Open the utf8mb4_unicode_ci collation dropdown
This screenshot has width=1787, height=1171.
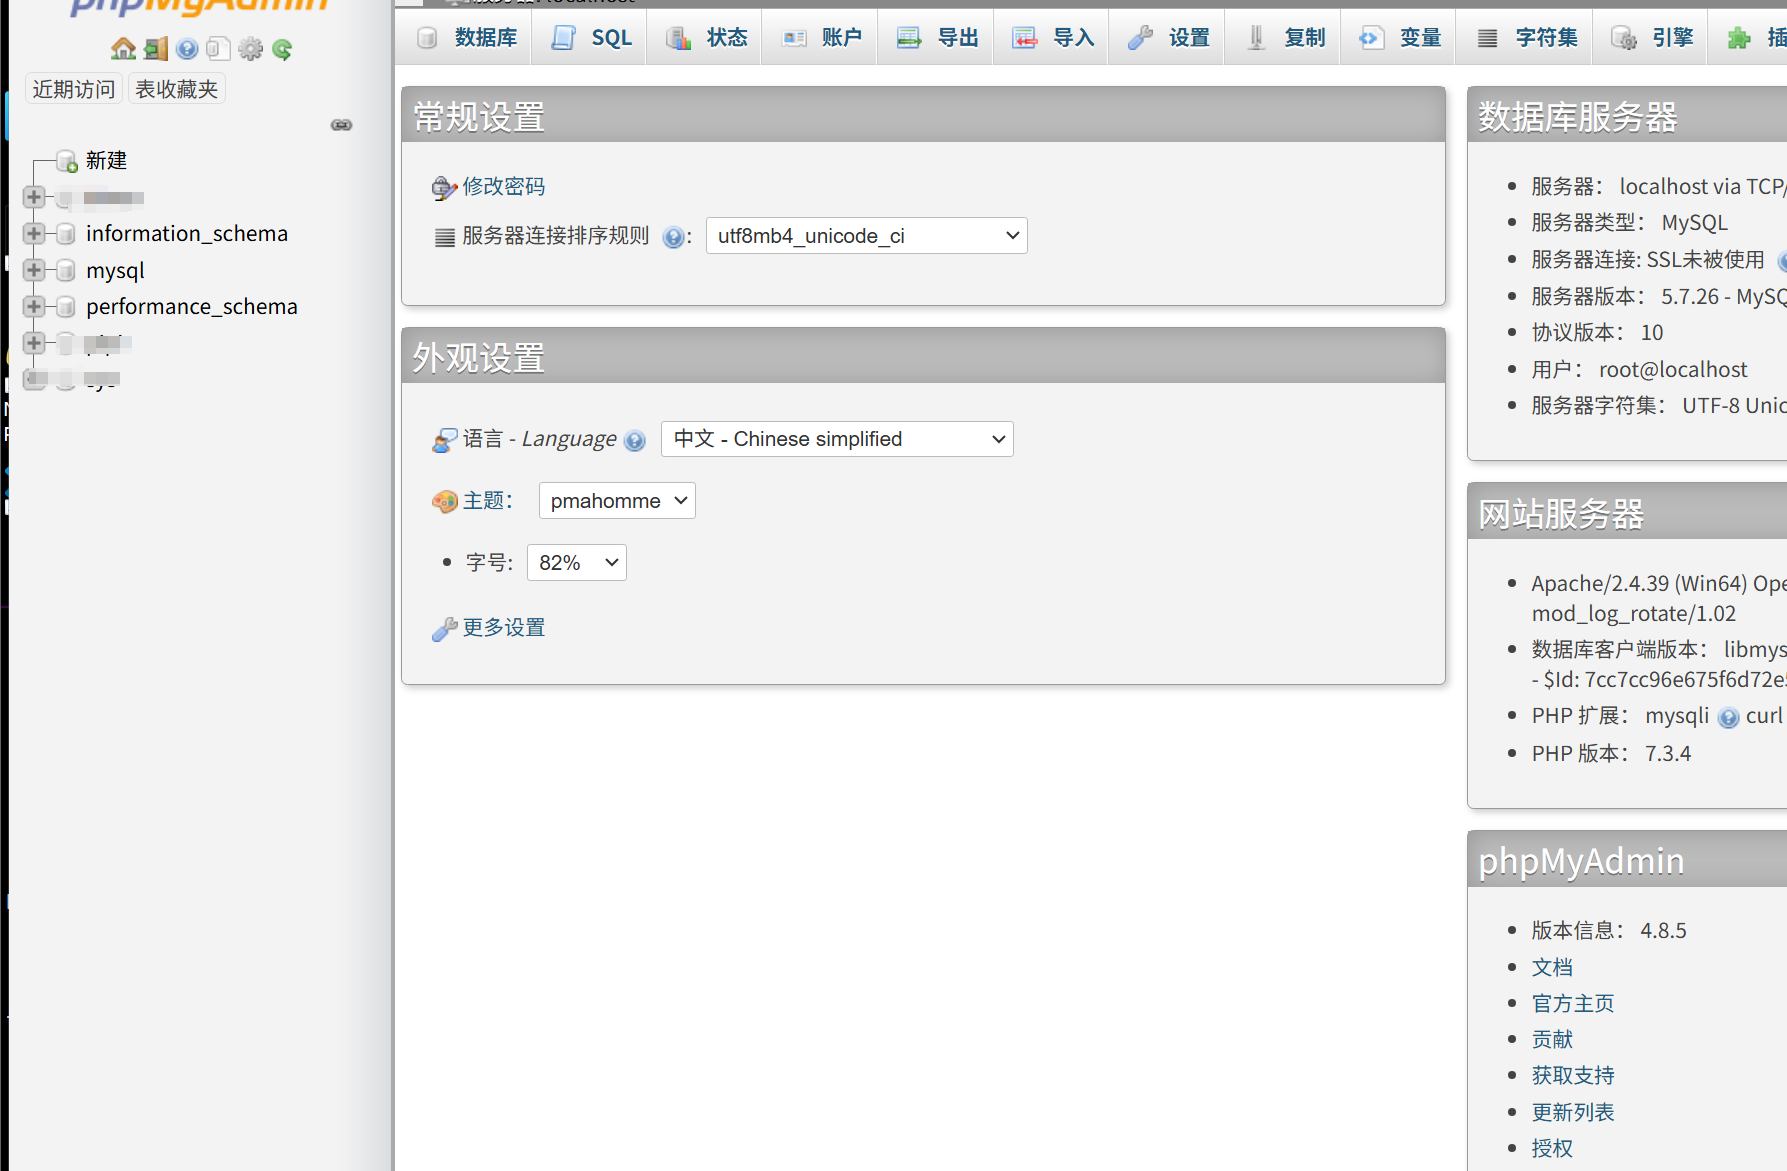point(866,236)
